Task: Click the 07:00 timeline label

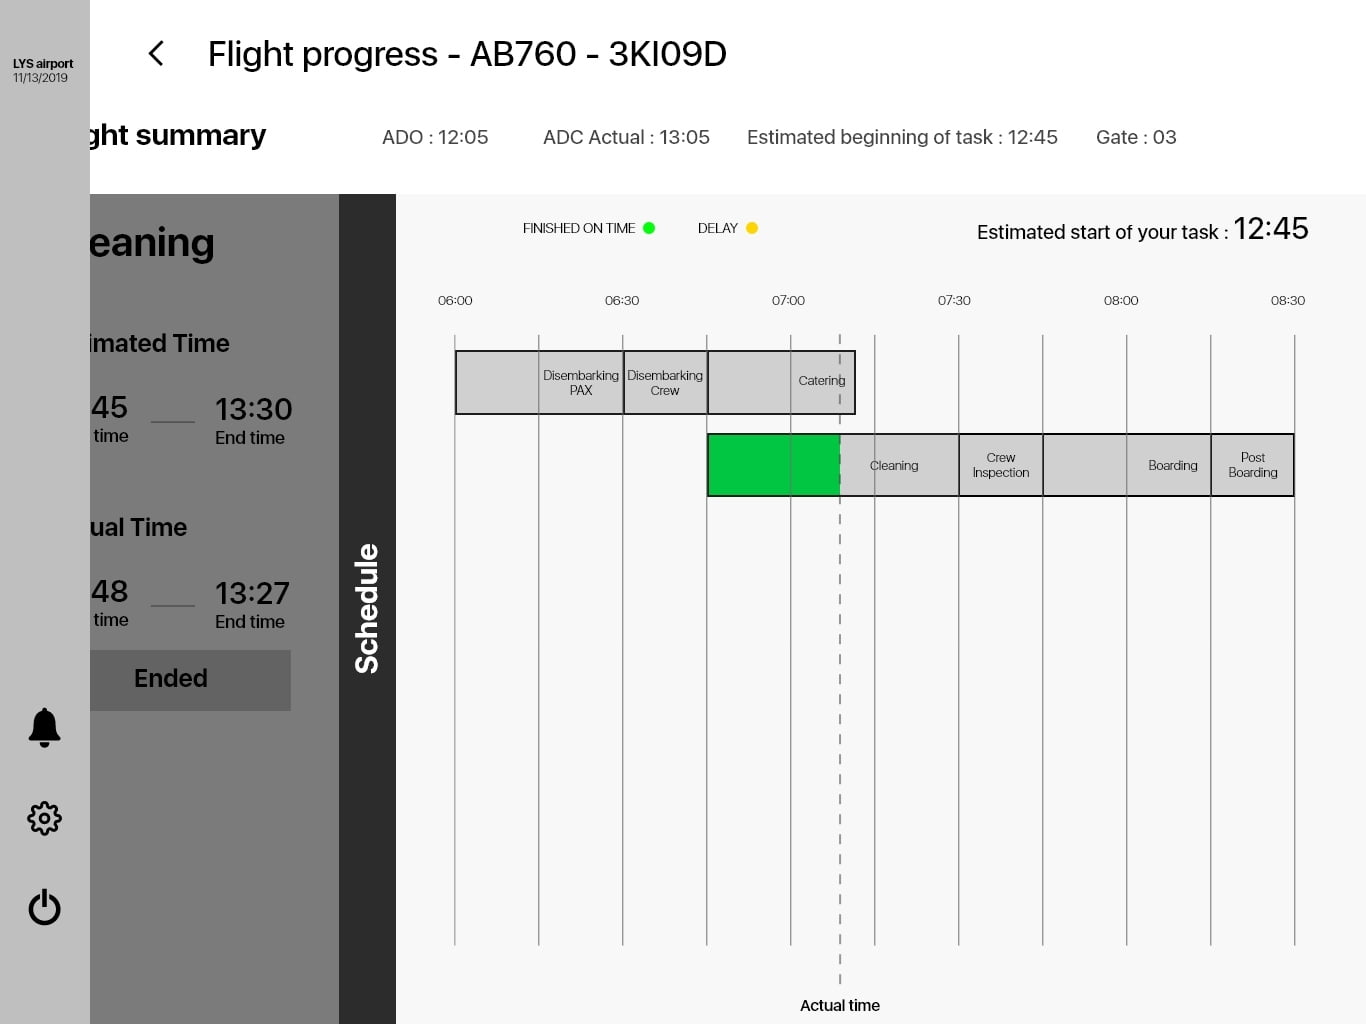Action: 788,300
